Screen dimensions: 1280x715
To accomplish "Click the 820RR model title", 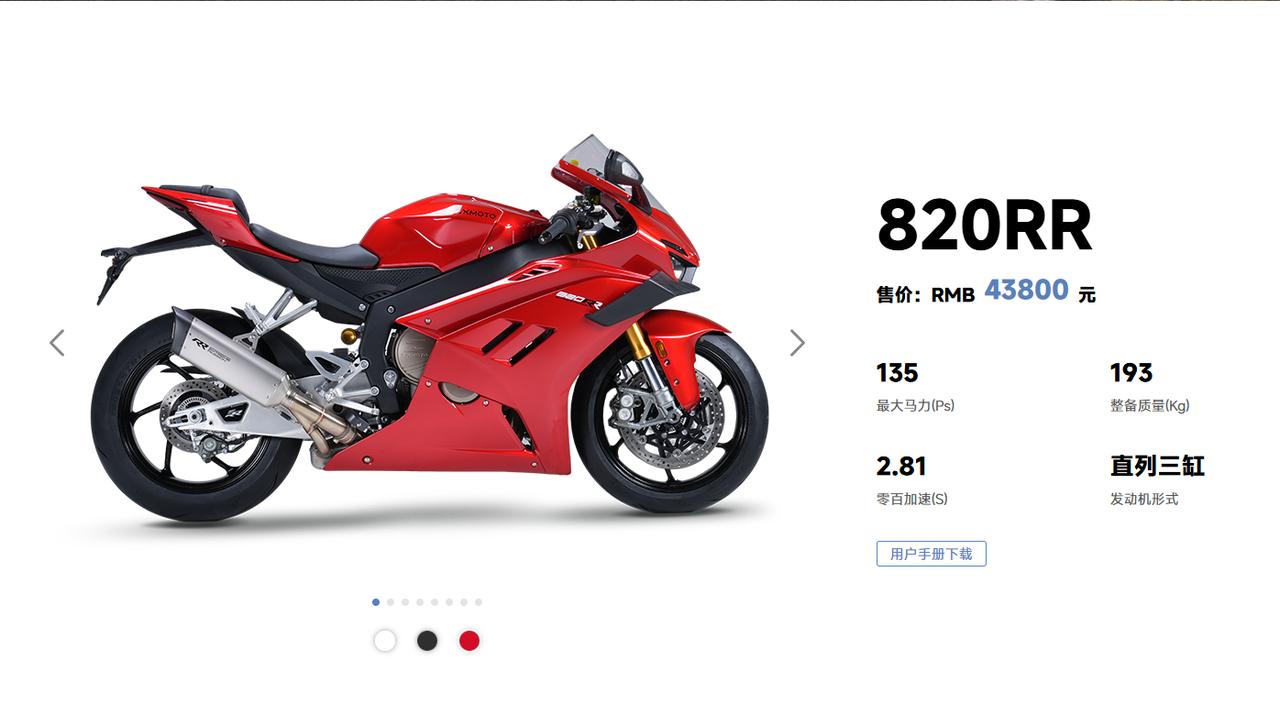I will 984,226.
